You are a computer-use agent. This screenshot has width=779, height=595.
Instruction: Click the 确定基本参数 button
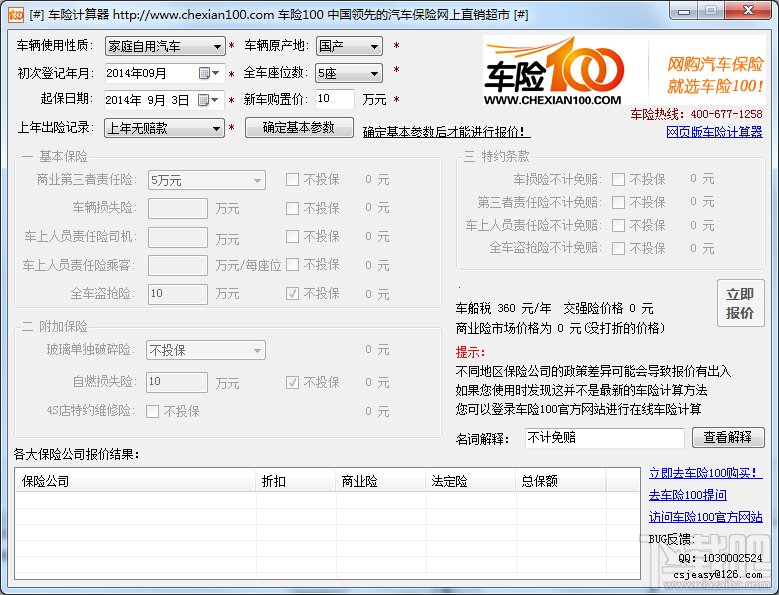(x=299, y=128)
